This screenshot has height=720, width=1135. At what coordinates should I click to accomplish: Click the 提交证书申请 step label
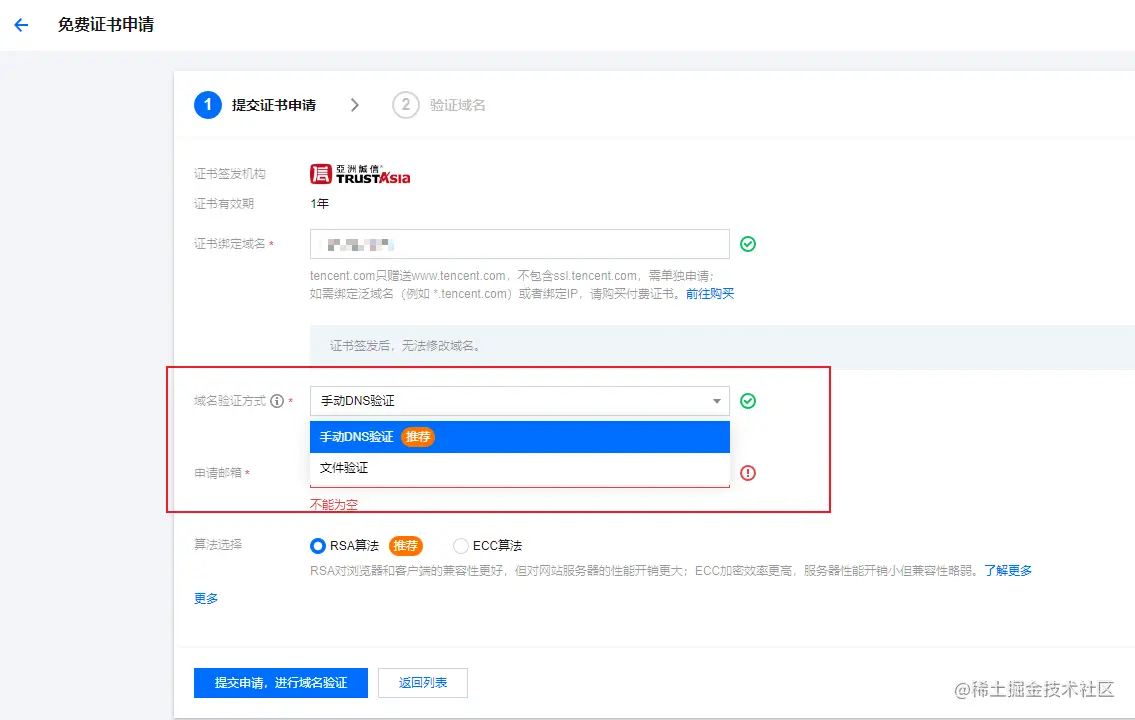point(274,105)
